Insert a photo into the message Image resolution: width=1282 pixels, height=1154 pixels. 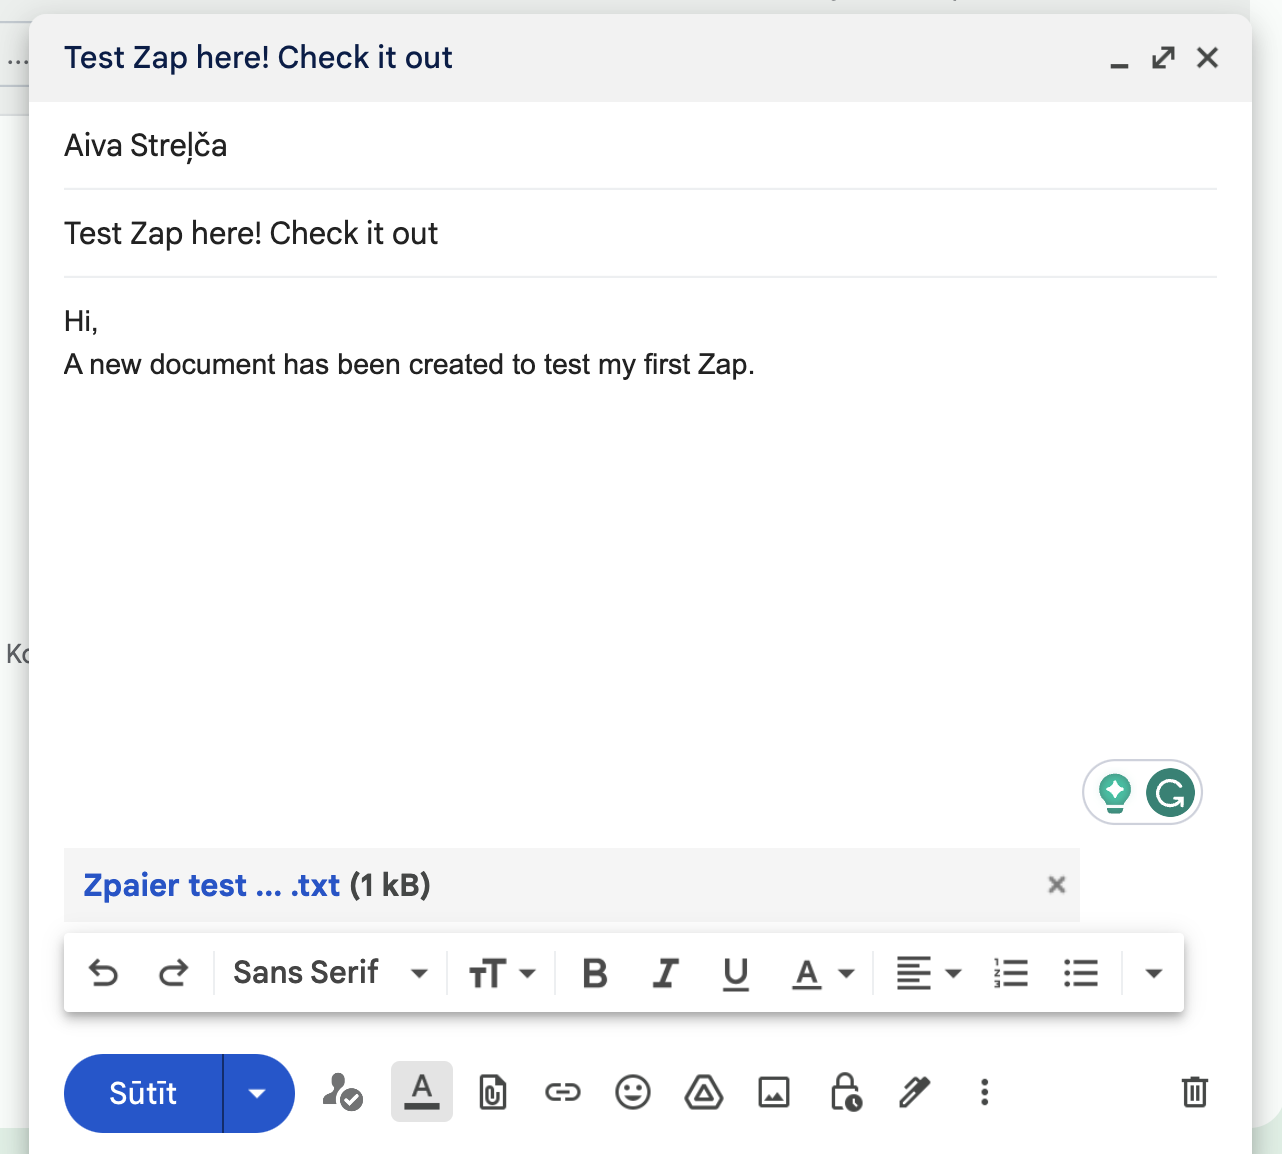click(775, 1092)
